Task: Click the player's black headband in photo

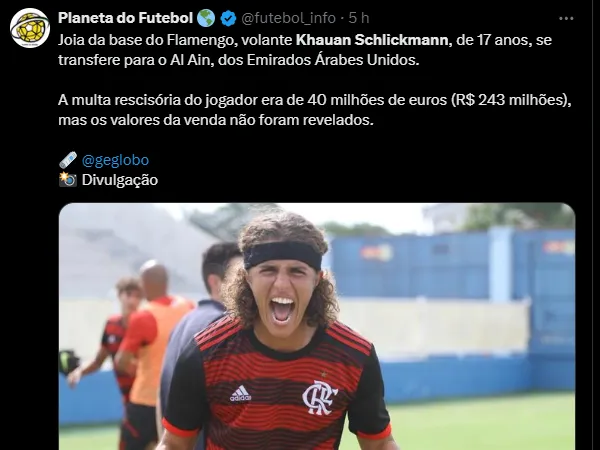Action: (x=283, y=255)
